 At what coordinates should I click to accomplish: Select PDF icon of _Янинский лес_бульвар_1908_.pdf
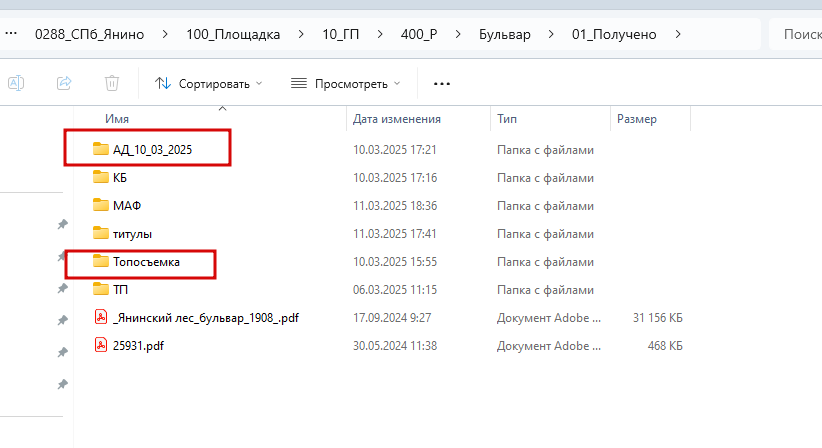101,317
